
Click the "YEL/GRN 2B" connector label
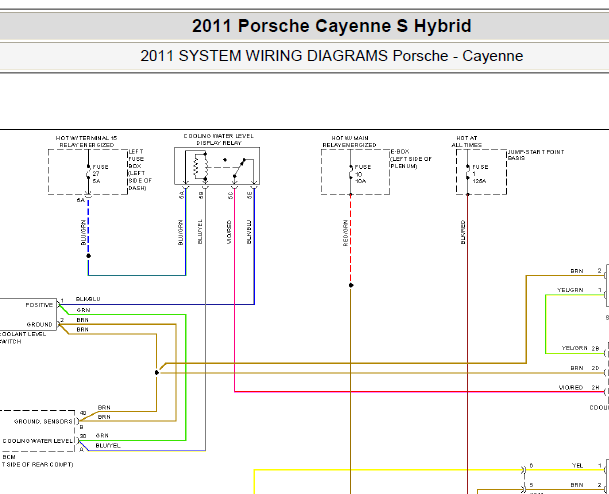pyautogui.click(x=581, y=348)
